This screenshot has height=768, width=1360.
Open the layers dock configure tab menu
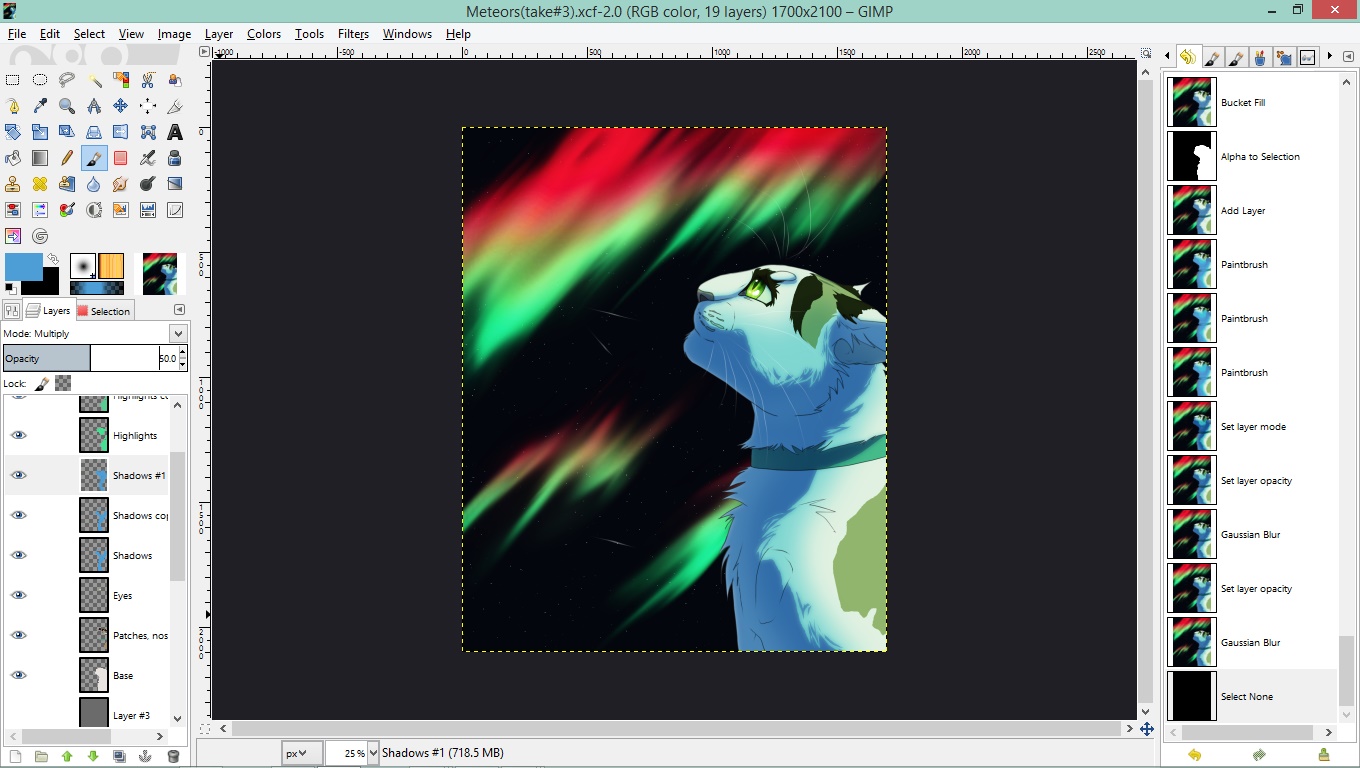pyautogui.click(x=180, y=310)
